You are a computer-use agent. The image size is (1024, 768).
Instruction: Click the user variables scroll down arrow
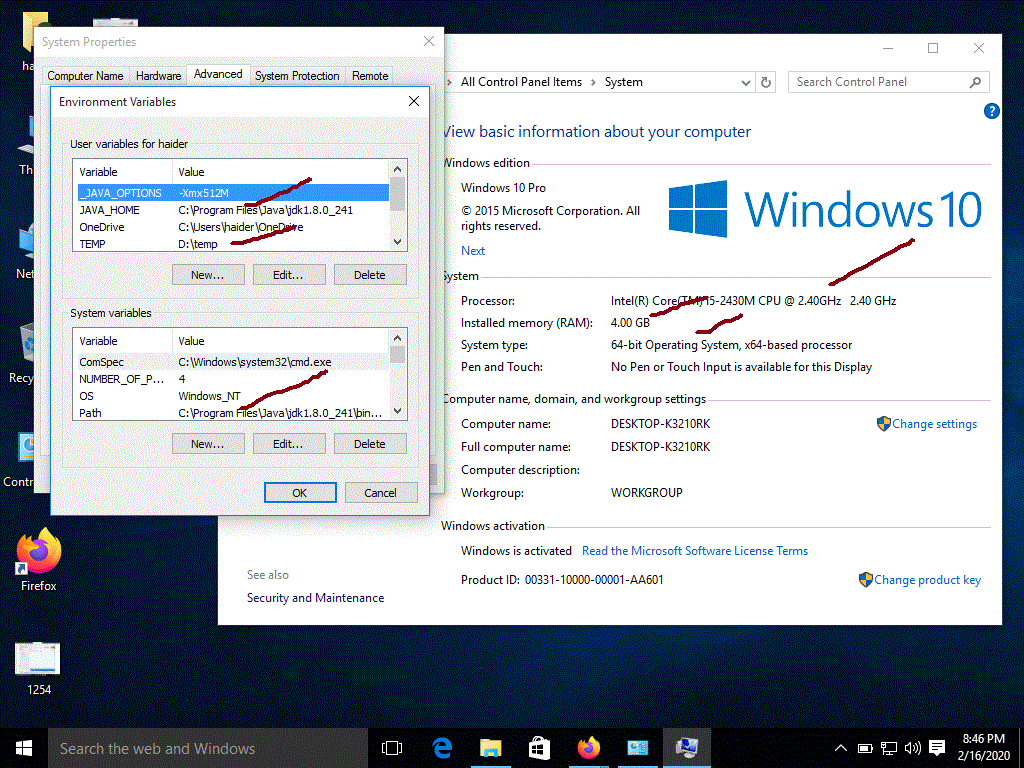pos(397,242)
